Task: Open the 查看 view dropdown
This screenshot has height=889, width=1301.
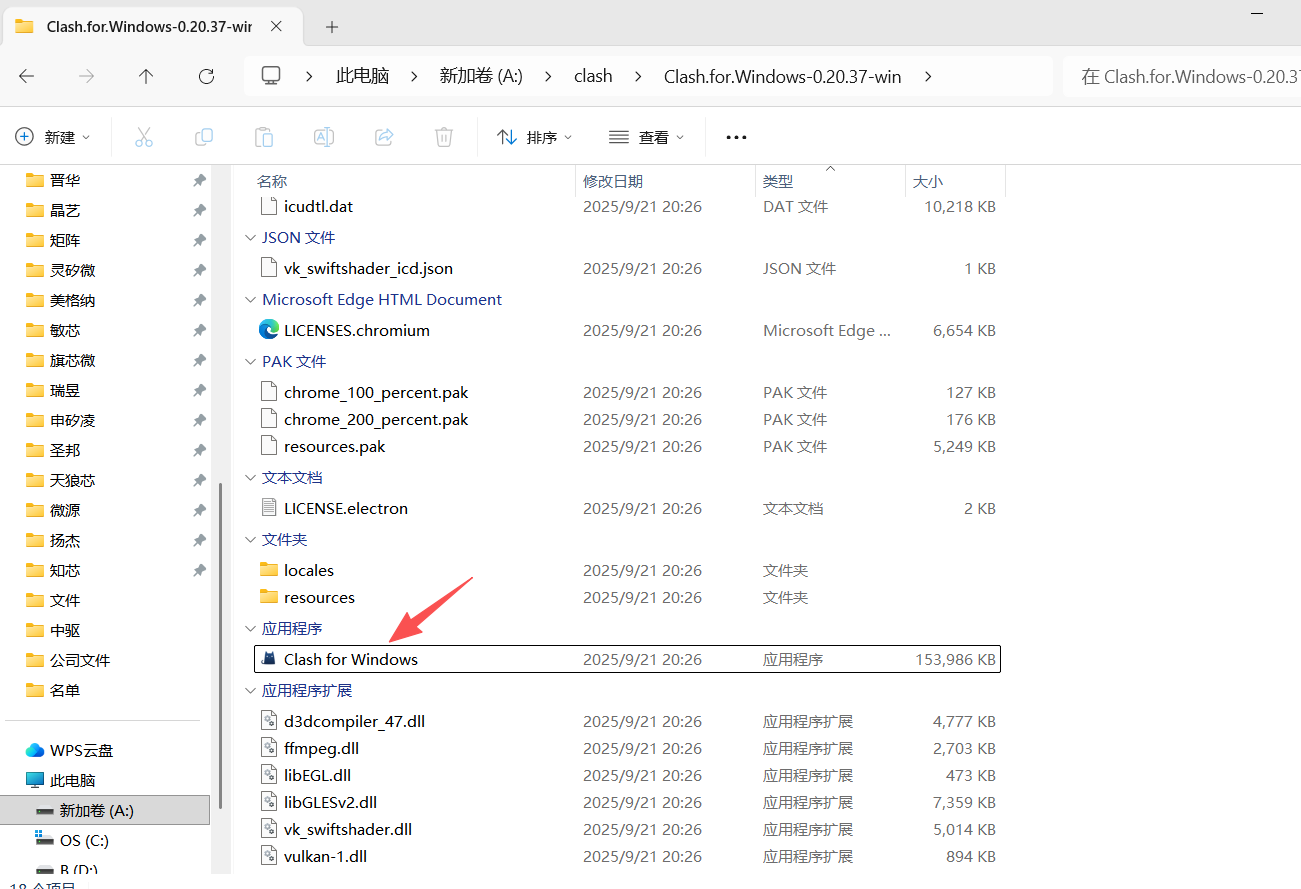Action: (x=647, y=137)
